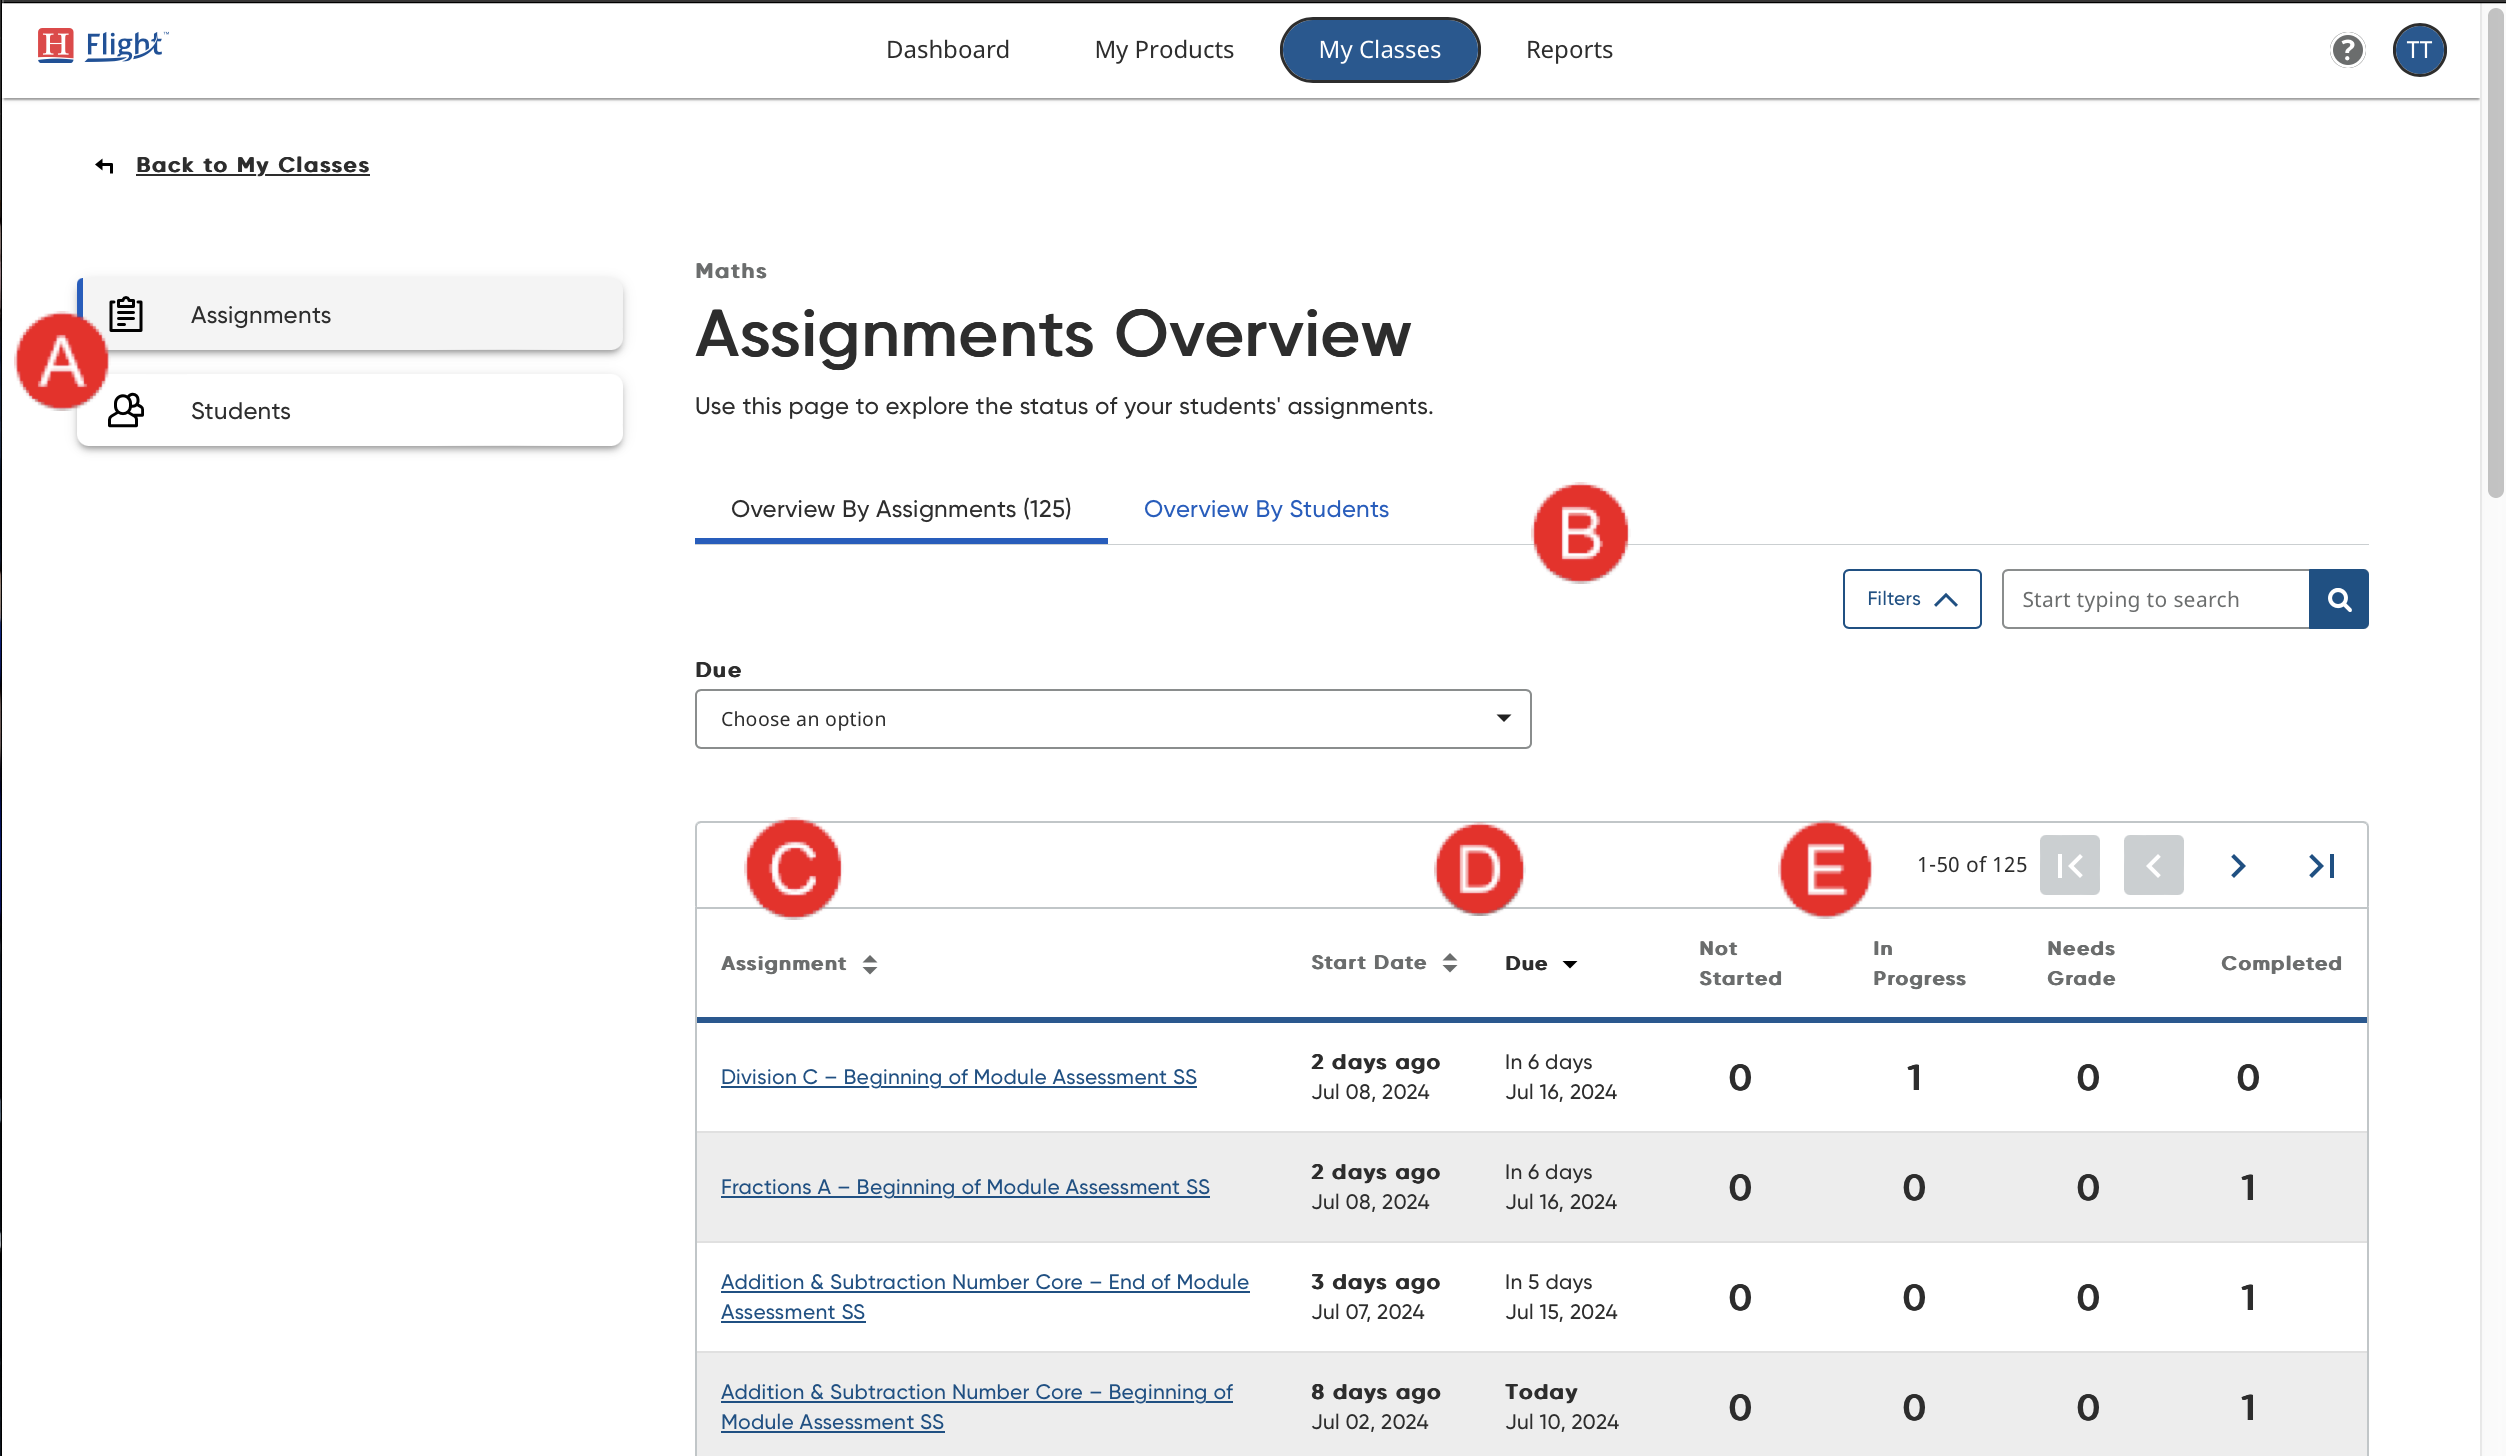Click Back to My Classes link
Image resolution: width=2506 pixels, height=1456 pixels.
[252, 165]
